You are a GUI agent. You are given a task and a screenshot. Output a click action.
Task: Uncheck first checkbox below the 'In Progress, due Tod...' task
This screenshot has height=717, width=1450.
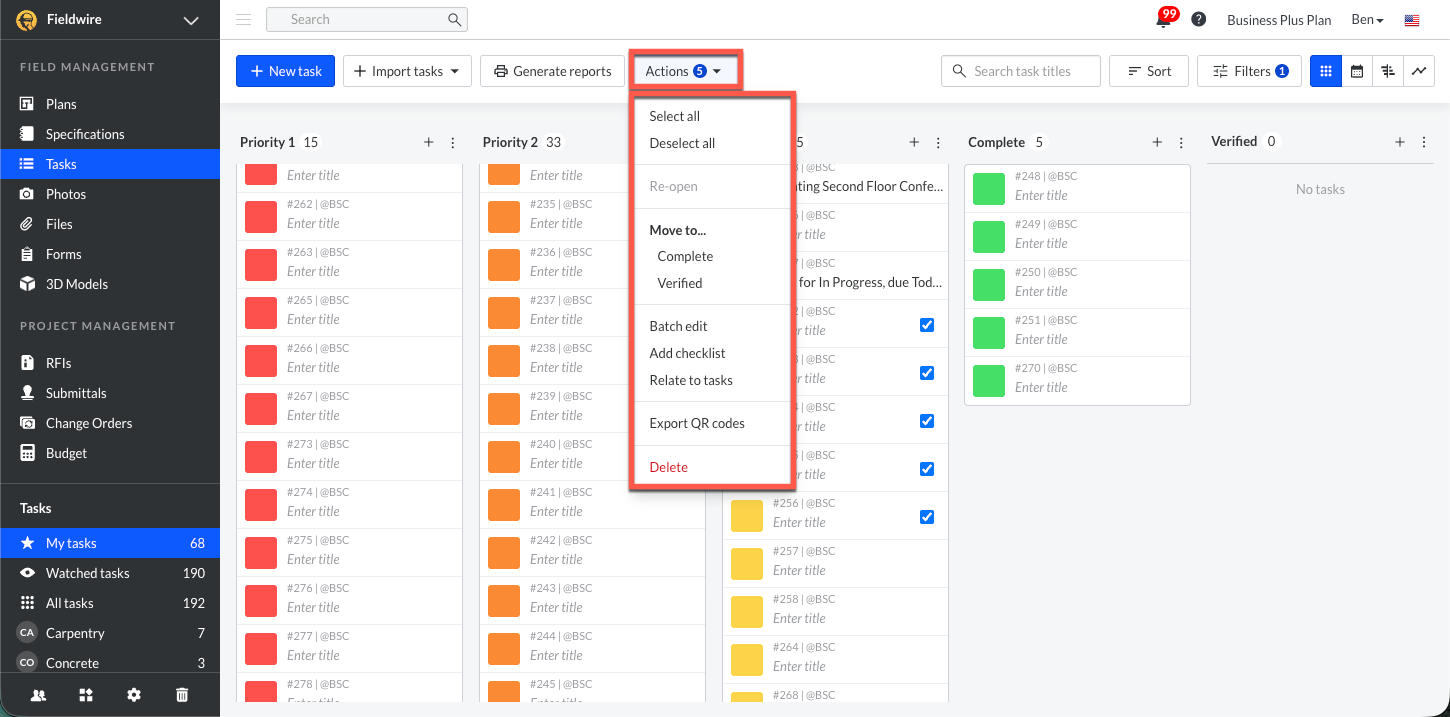pos(927,325)
